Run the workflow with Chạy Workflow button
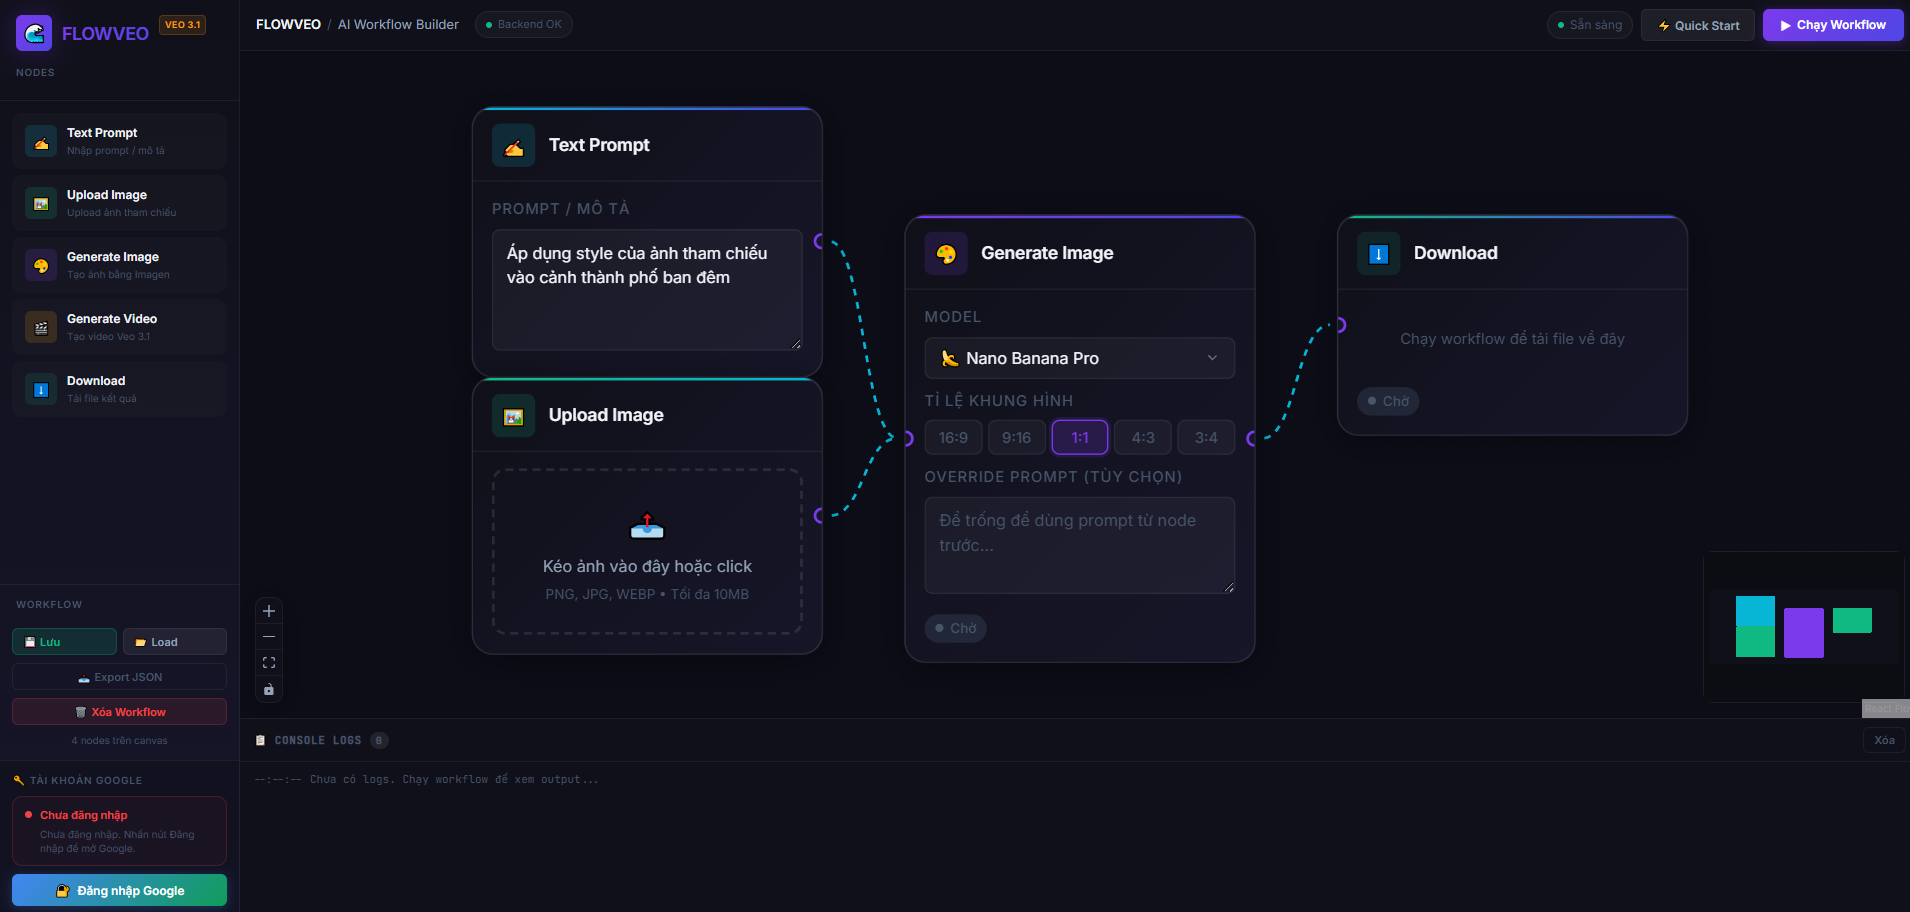This screenshot has width=1910, height=912. [1833, 24]
